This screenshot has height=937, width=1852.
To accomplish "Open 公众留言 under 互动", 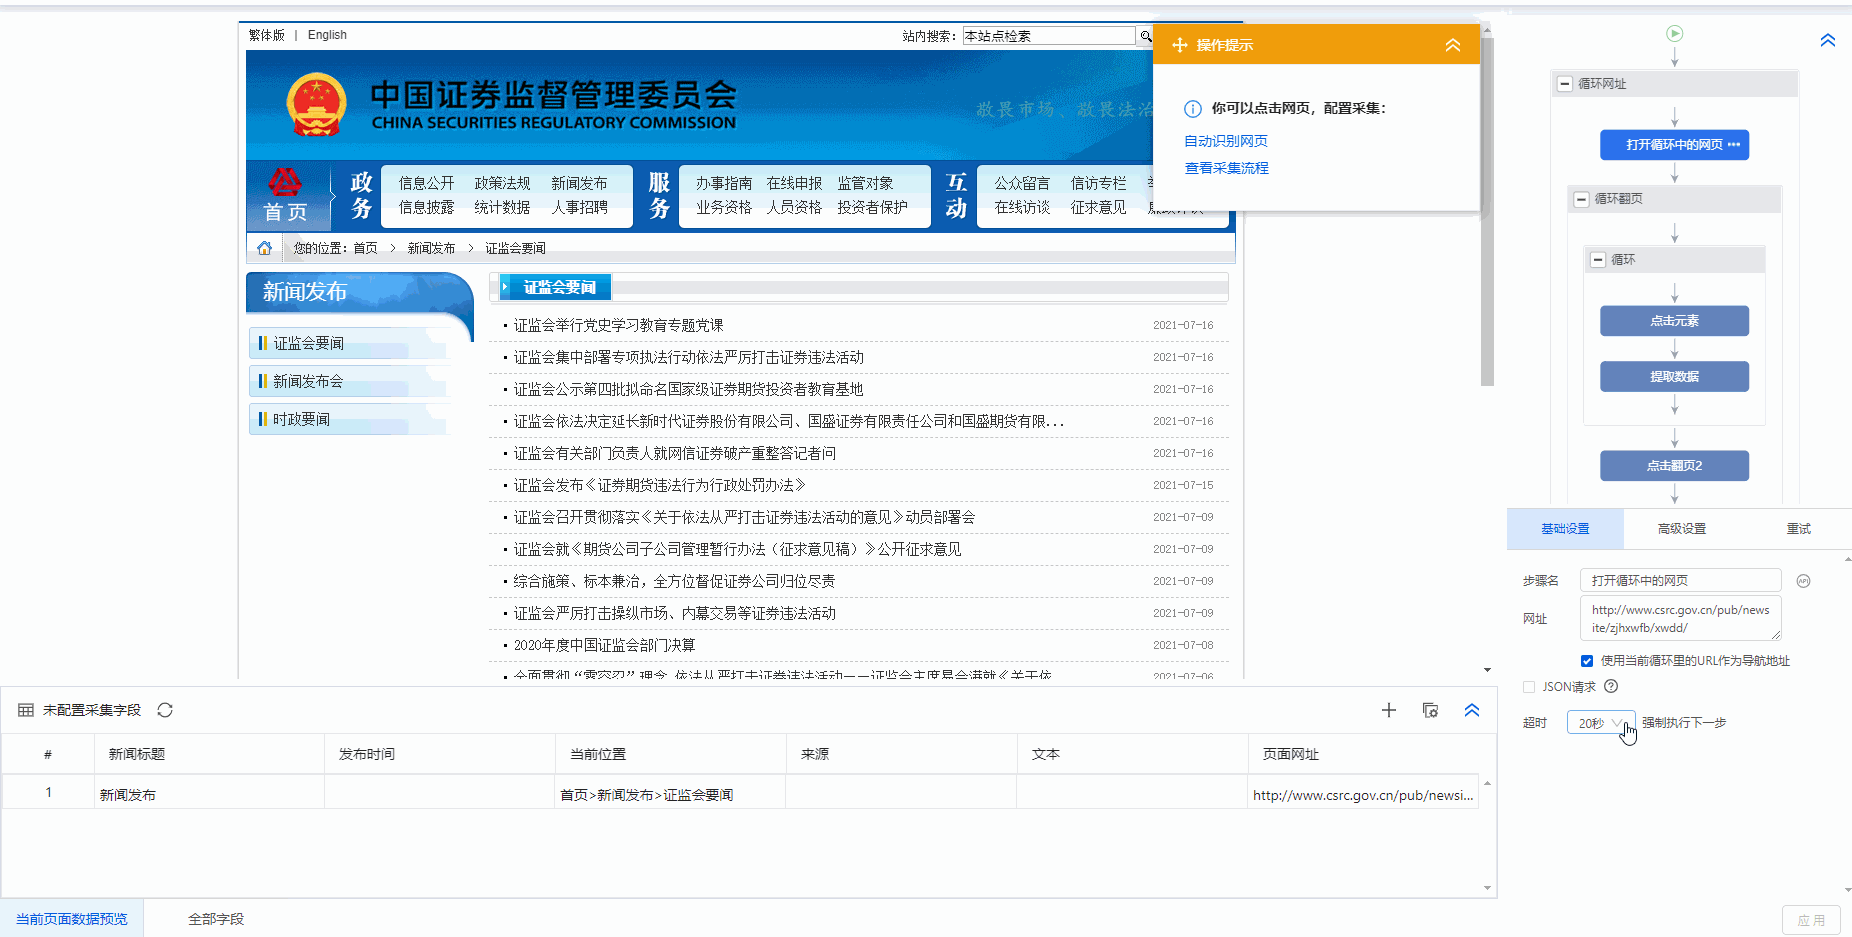I will click(1022, 183).
